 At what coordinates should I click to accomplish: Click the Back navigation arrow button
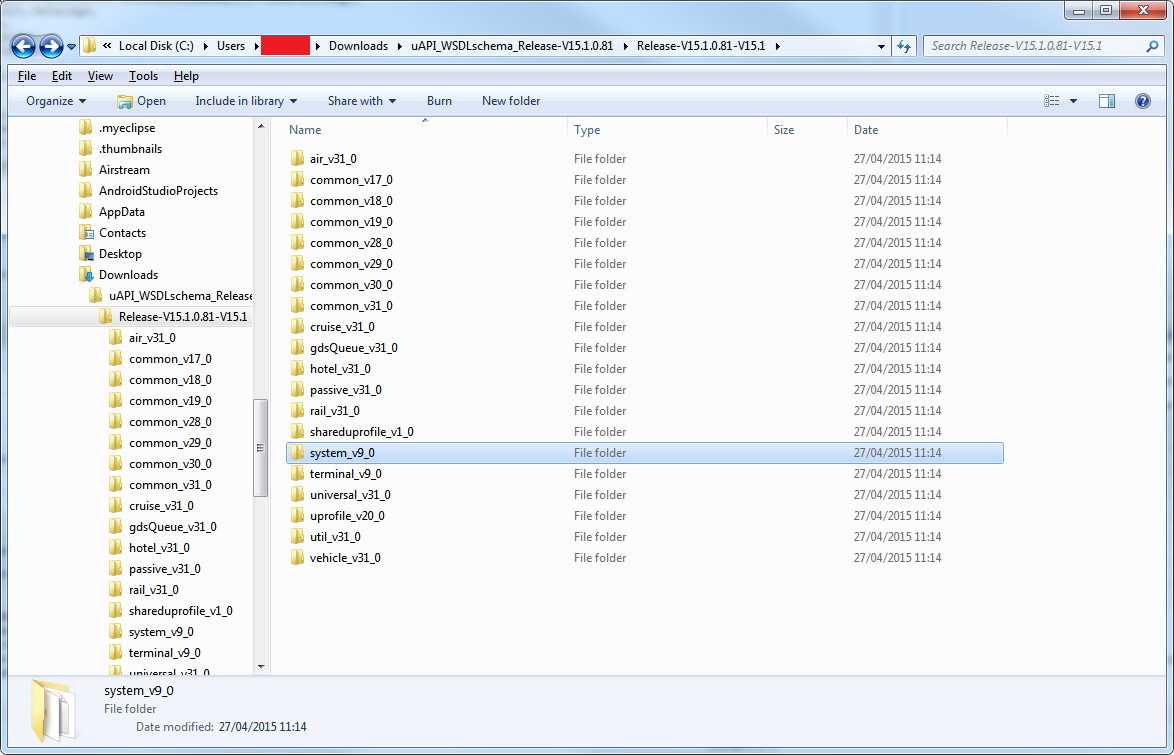tap(24, 46)
